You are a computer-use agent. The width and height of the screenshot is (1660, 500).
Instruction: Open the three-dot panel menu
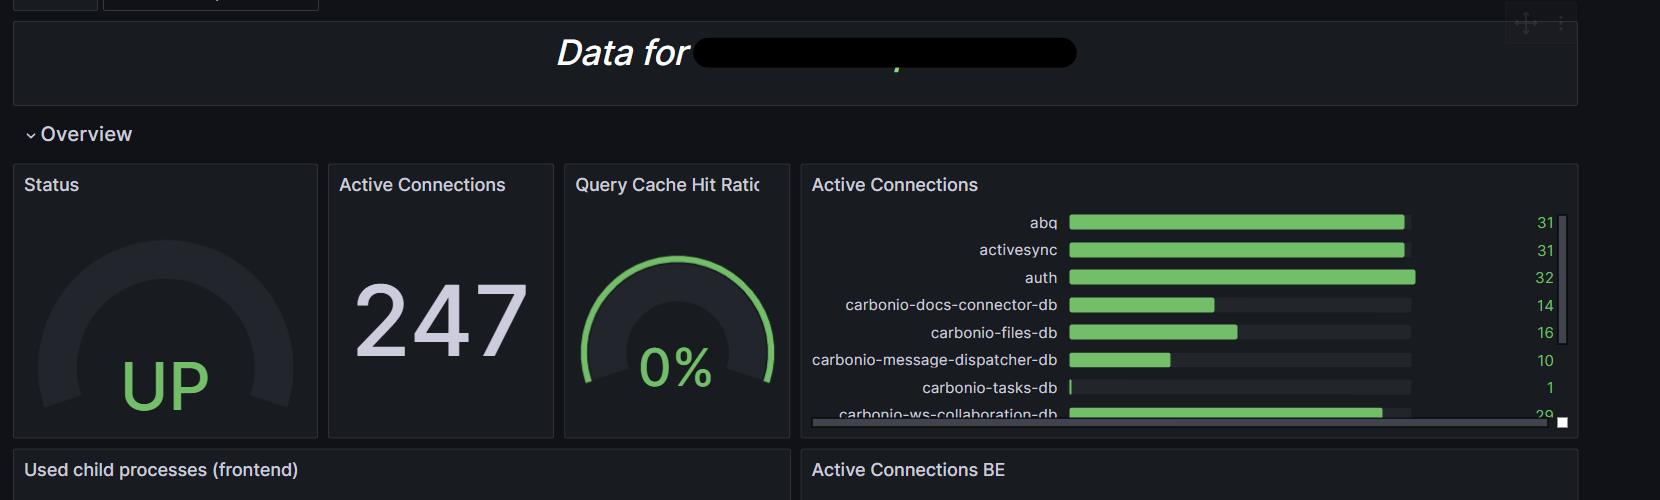pos(1560,23)
